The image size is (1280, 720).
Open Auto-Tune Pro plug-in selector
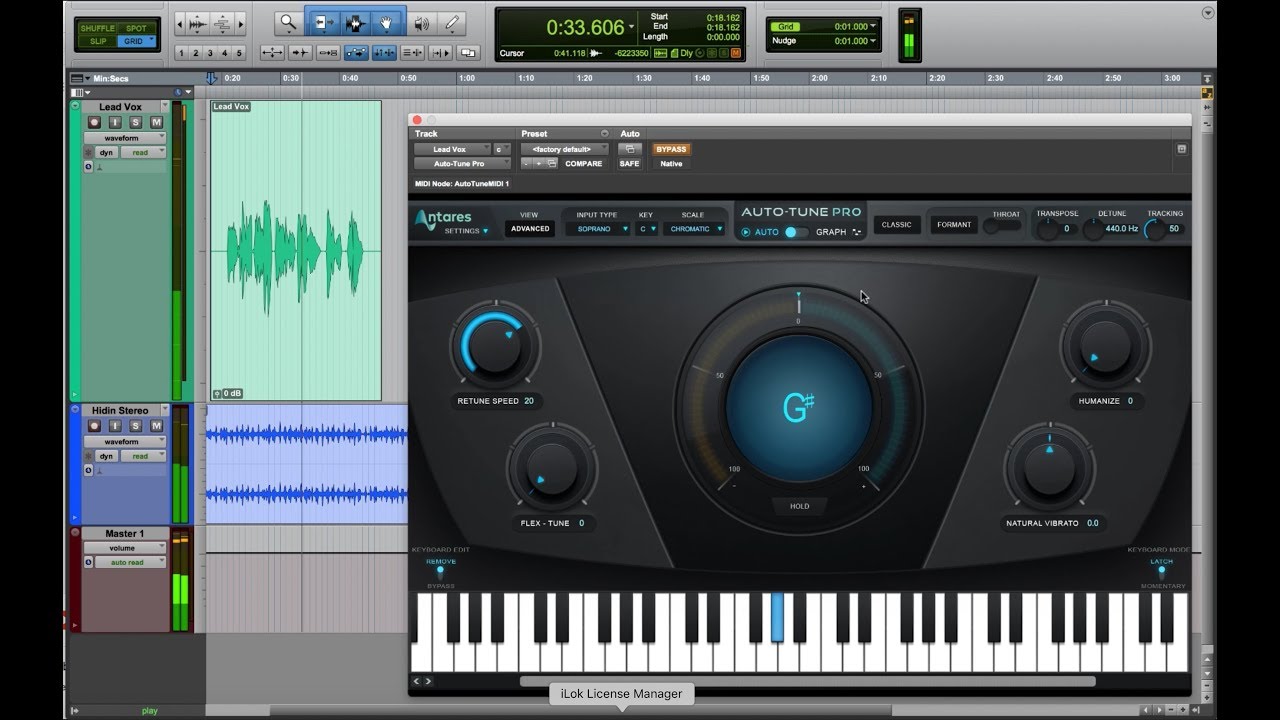tap(462, 164)
